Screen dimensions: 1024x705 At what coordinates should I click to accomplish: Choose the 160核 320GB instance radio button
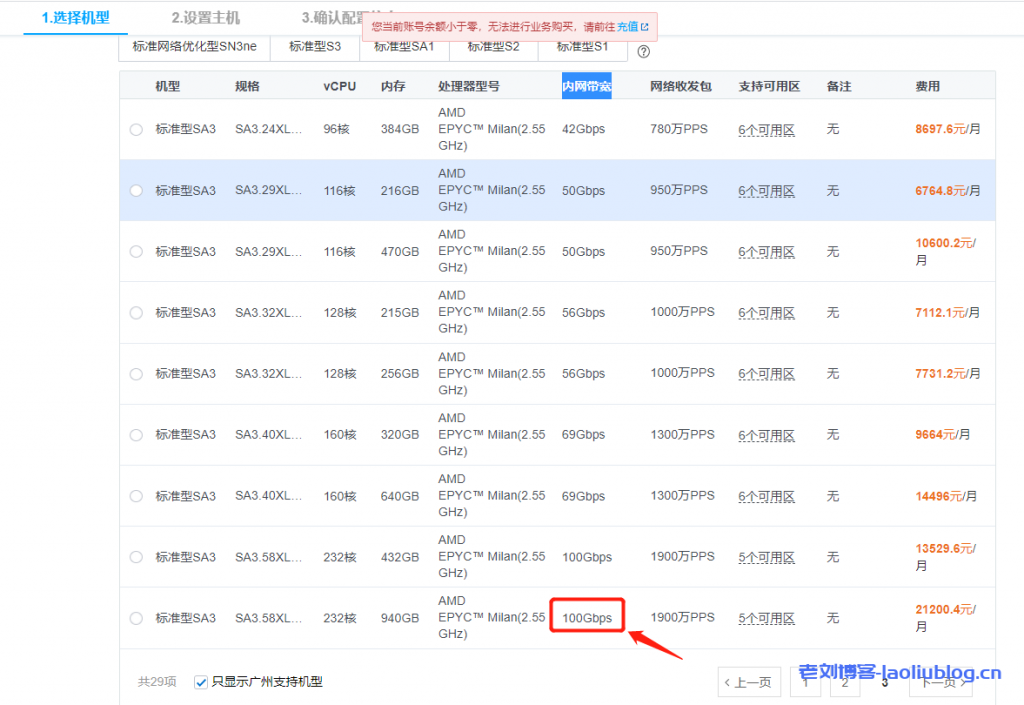click(x=136, y=435)
